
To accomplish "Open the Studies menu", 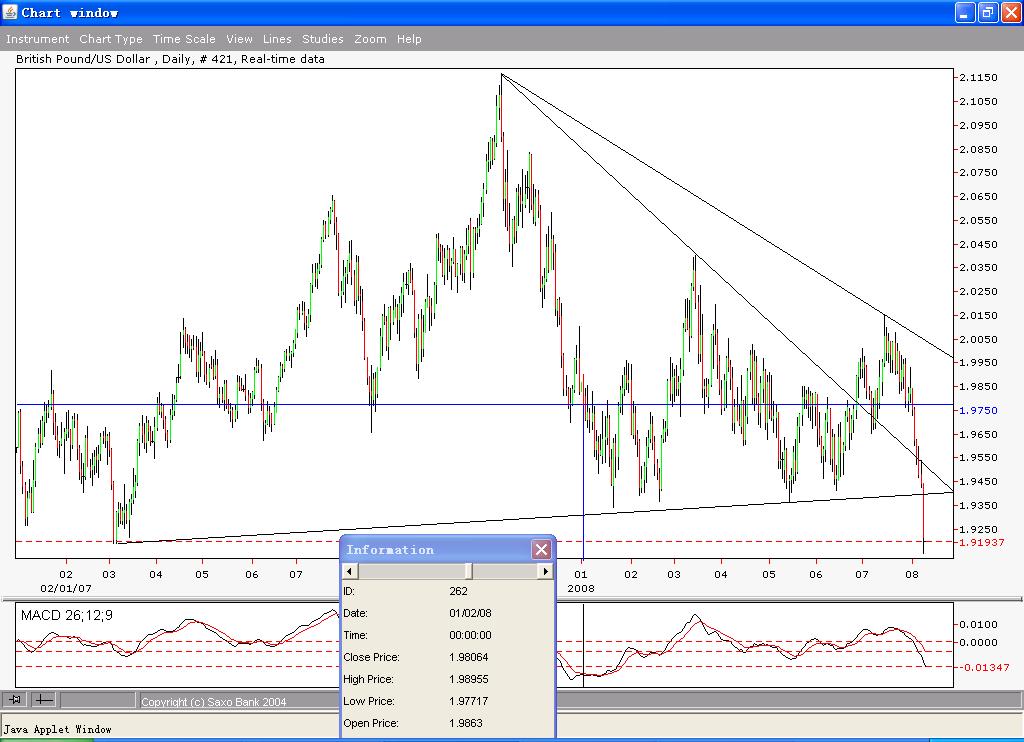I will click(x=322, y=39).
